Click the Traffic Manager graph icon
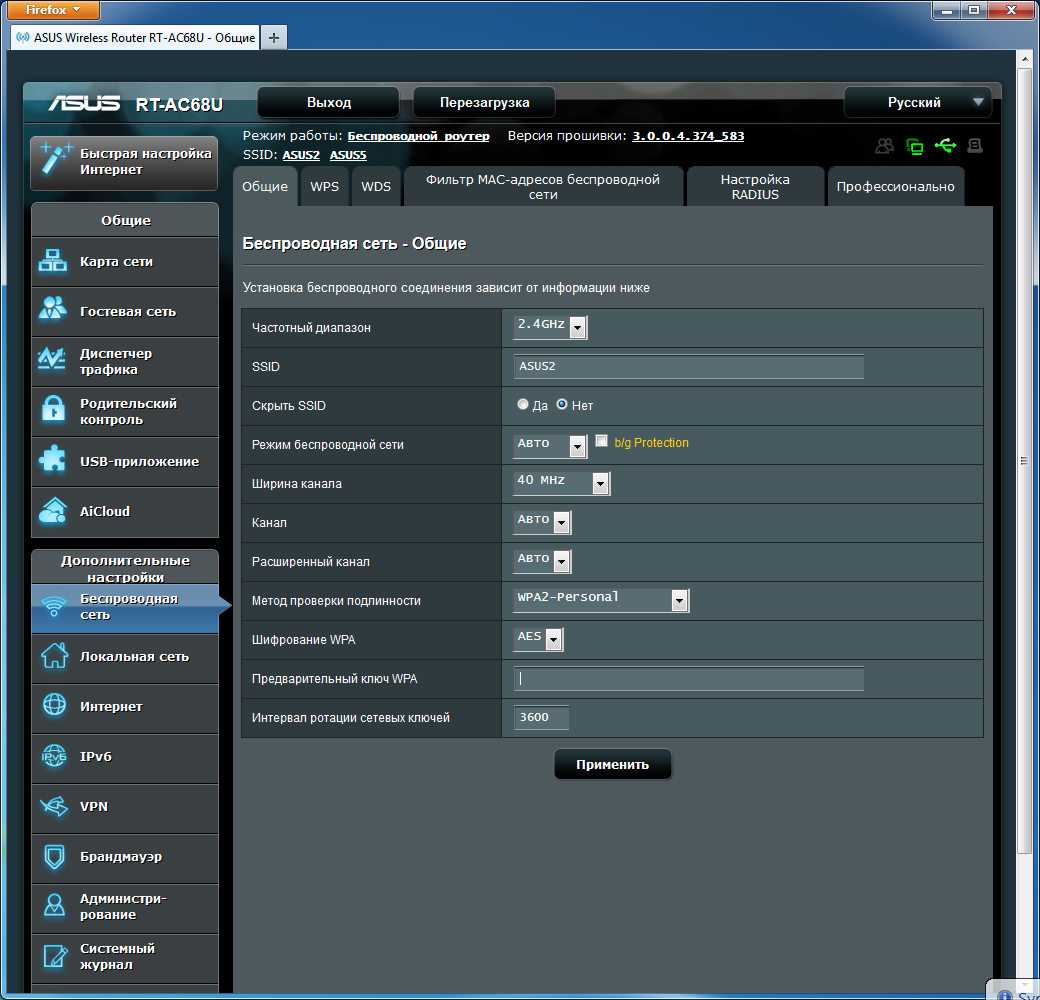 (x=52, y=359)
